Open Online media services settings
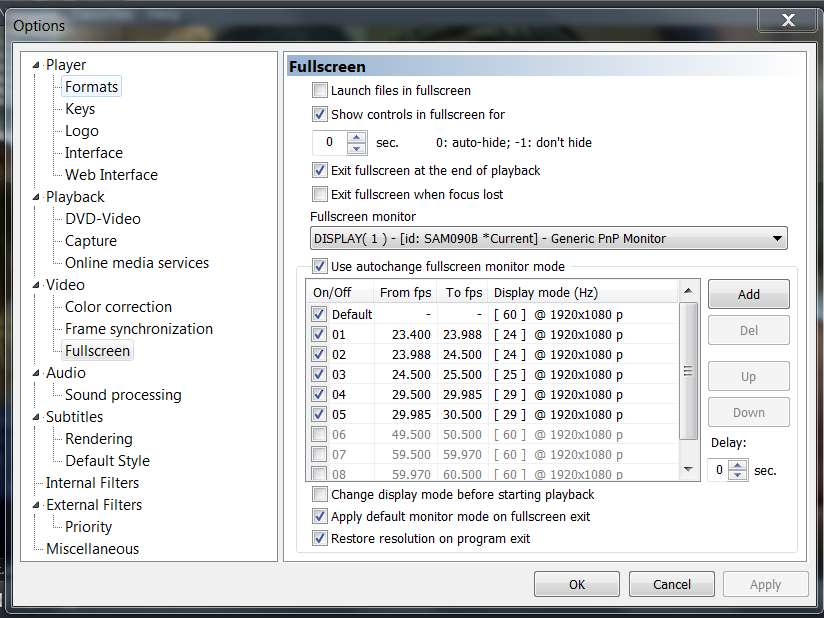This screenshot has width=824, height=618. (x=137, y=263)
